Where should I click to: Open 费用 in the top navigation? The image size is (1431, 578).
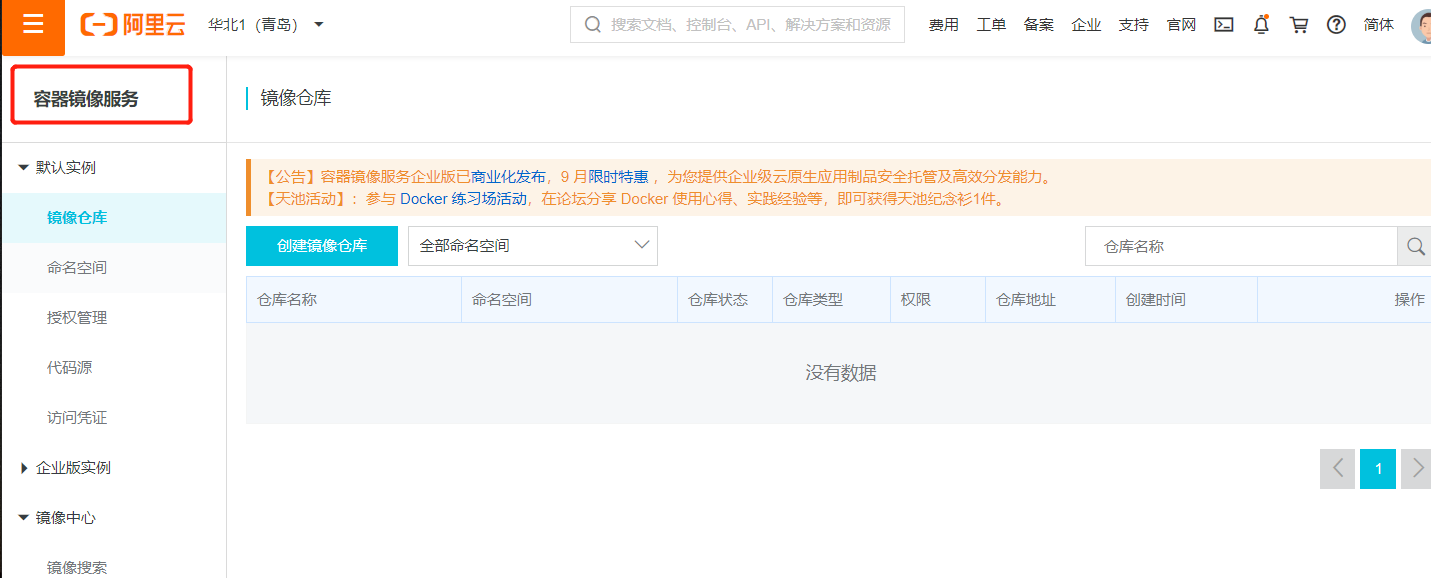943,25
